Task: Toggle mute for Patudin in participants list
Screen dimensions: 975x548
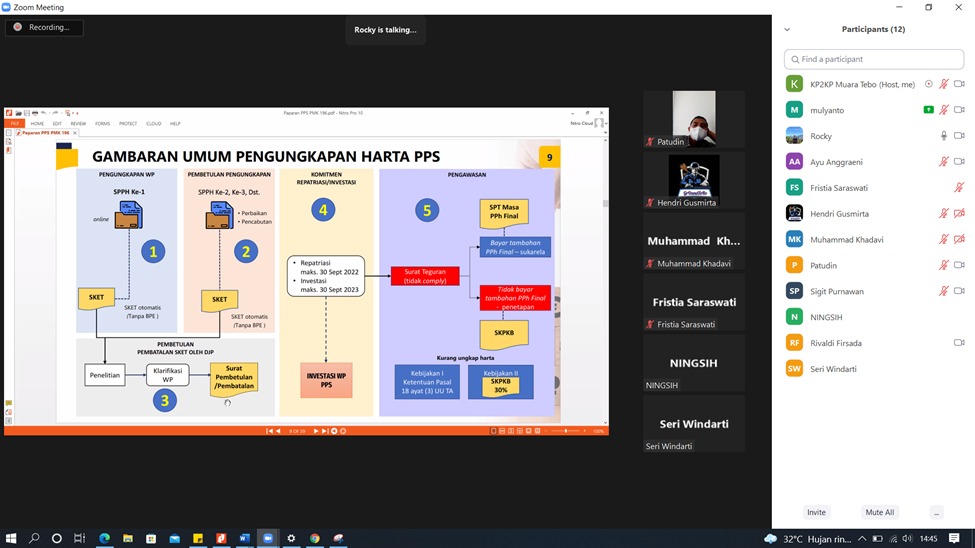Action: click(943, 265)
